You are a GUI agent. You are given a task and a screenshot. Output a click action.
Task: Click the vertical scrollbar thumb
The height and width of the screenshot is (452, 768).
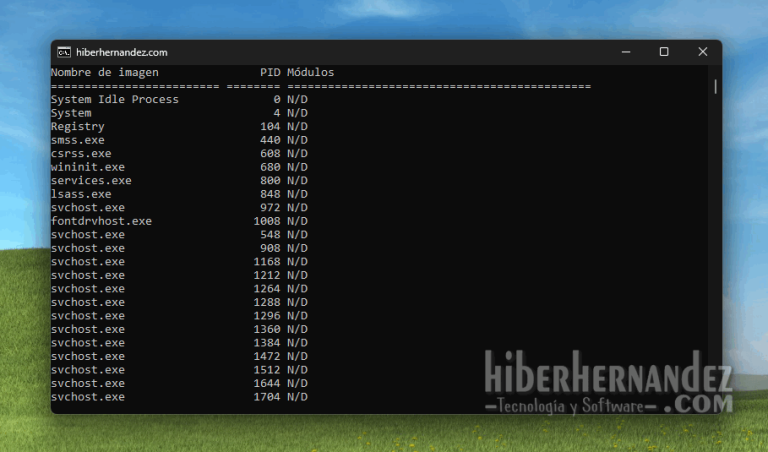tap(715, 87)
